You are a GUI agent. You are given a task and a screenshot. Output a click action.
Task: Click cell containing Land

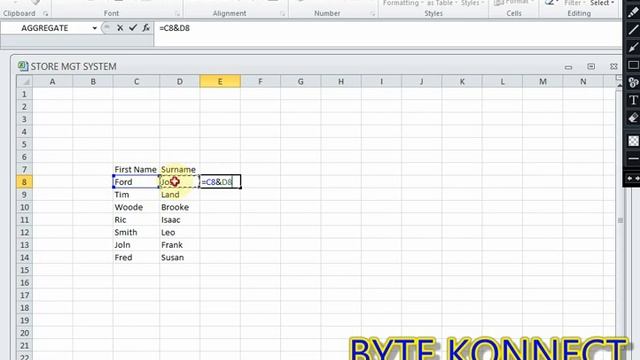[180, 195]
